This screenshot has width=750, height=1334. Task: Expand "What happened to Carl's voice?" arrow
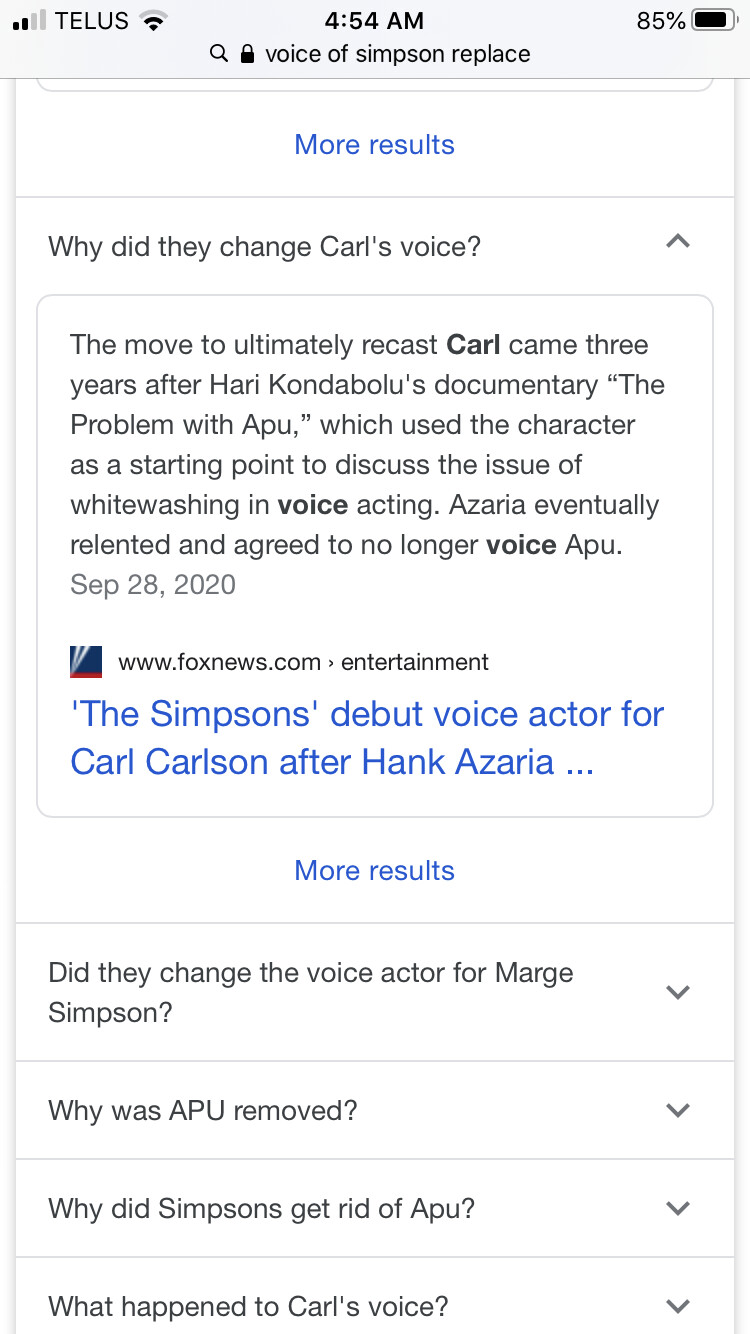pos(678,1306)
